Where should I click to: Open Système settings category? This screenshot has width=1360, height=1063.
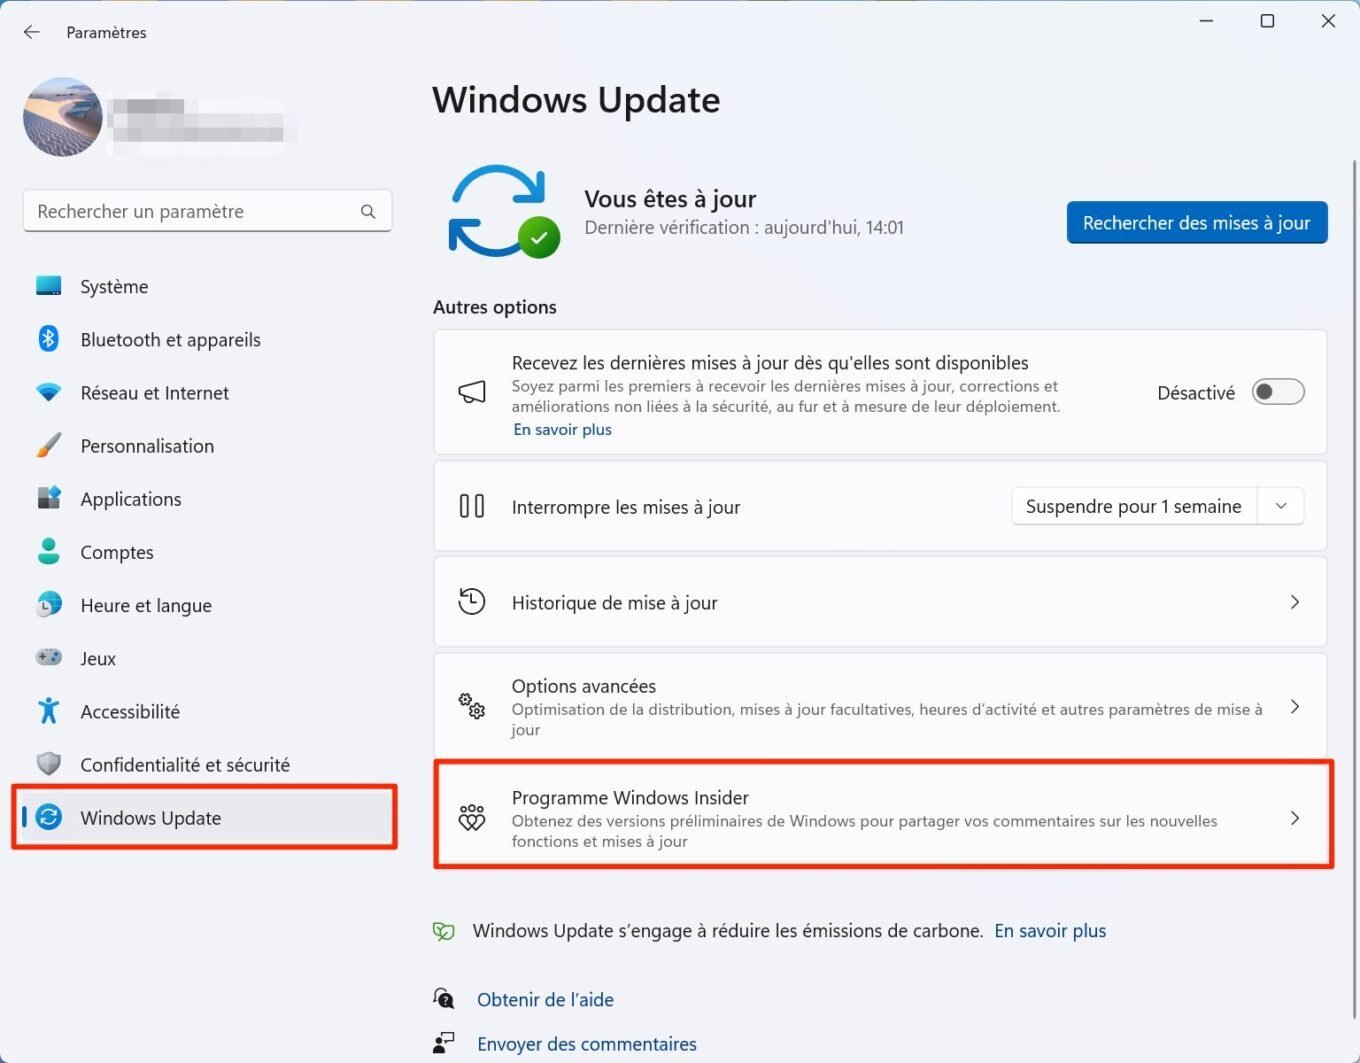[207, 286]
